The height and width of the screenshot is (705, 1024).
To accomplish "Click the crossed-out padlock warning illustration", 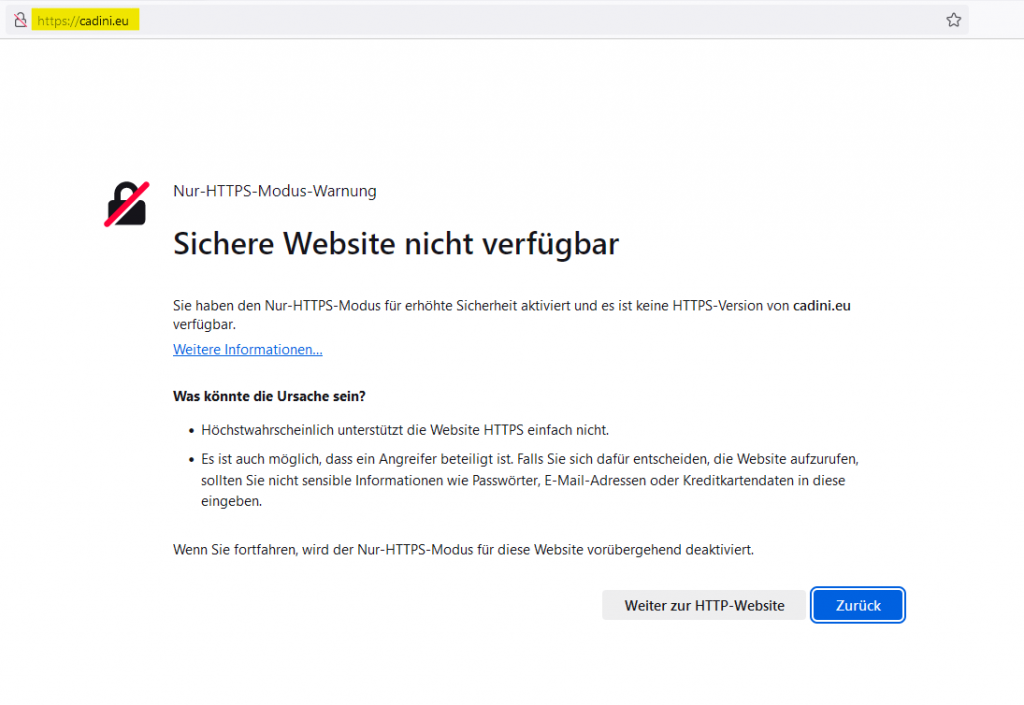I will pyautogui.click(x=126, y=203).
